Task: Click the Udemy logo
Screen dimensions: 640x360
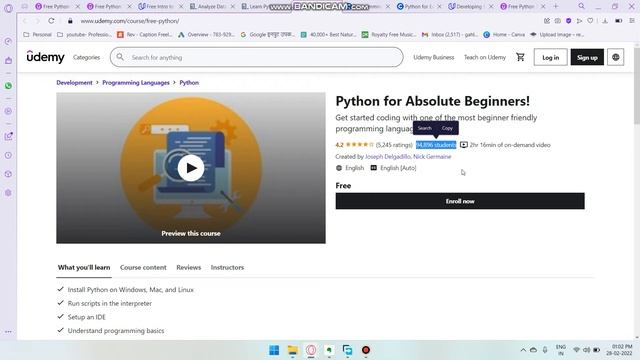Action: (45, 57)
